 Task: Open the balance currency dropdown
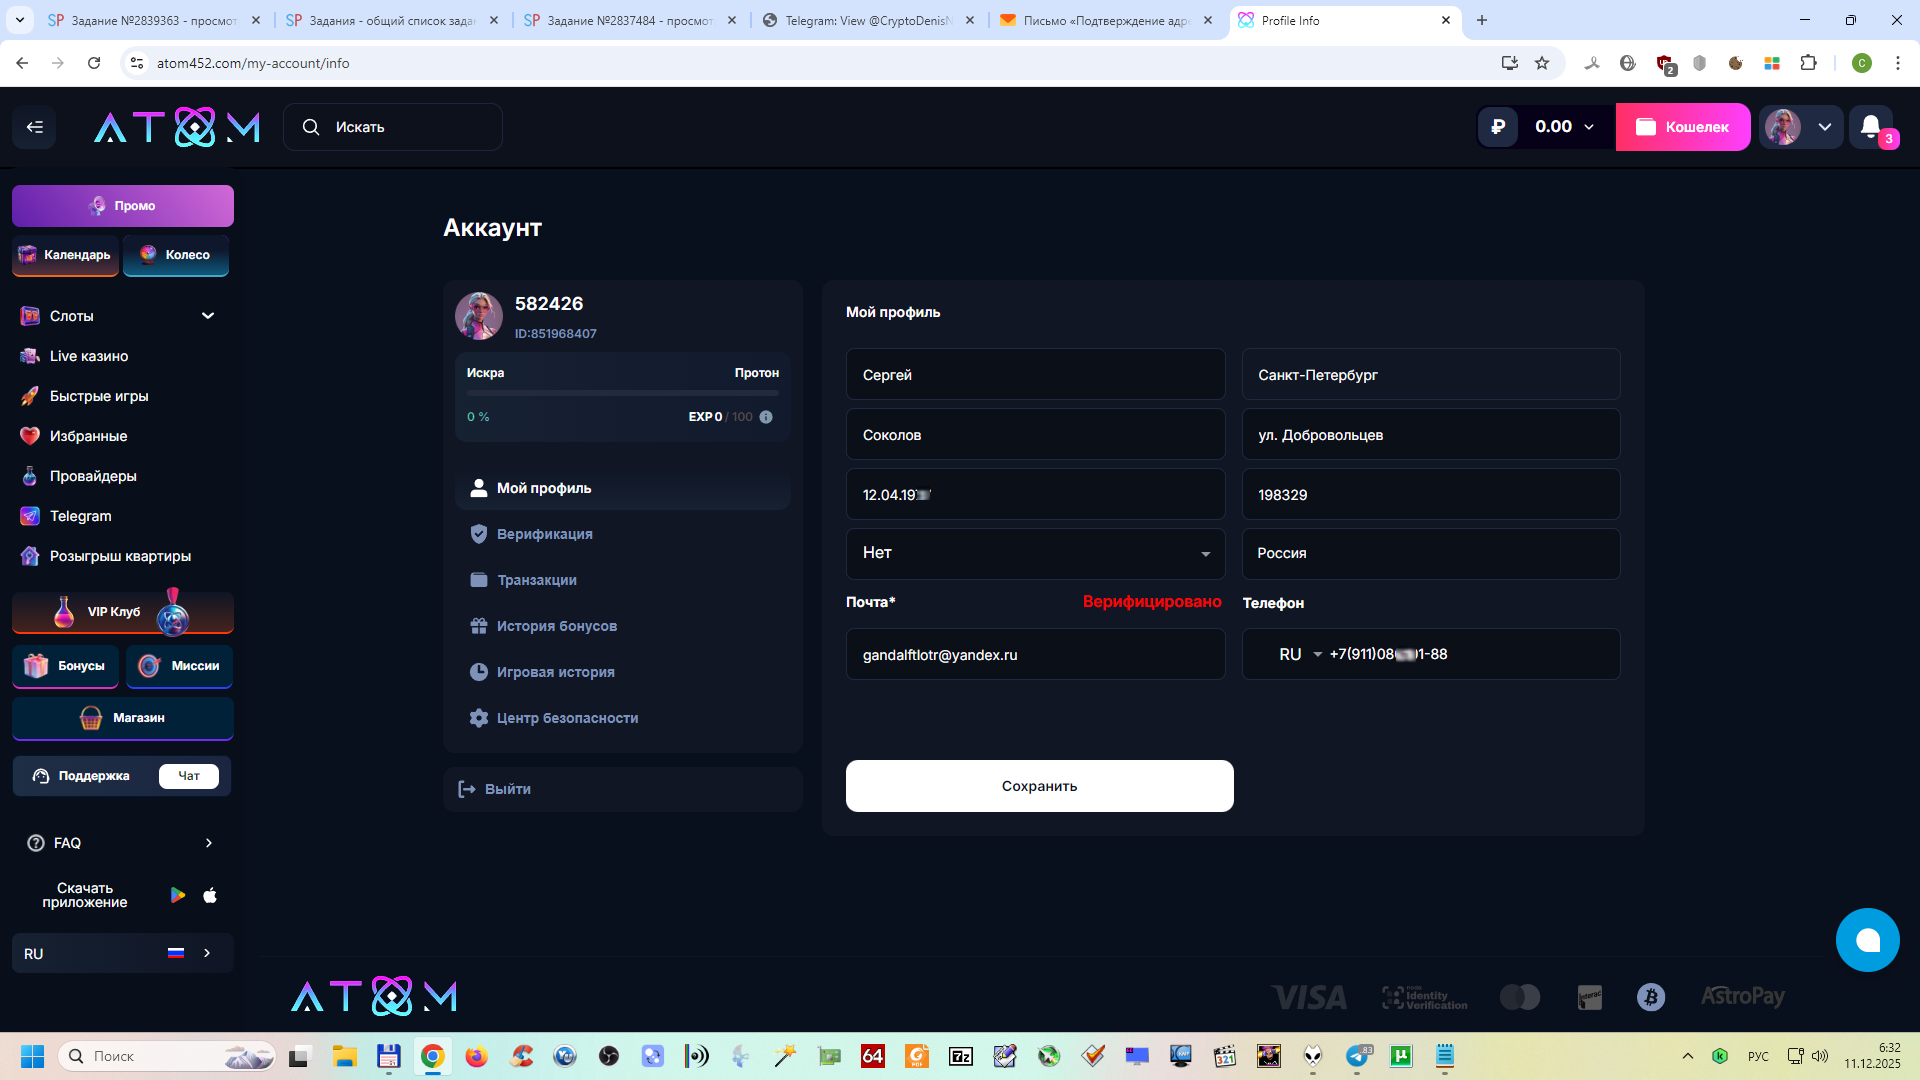point(1589,127)
